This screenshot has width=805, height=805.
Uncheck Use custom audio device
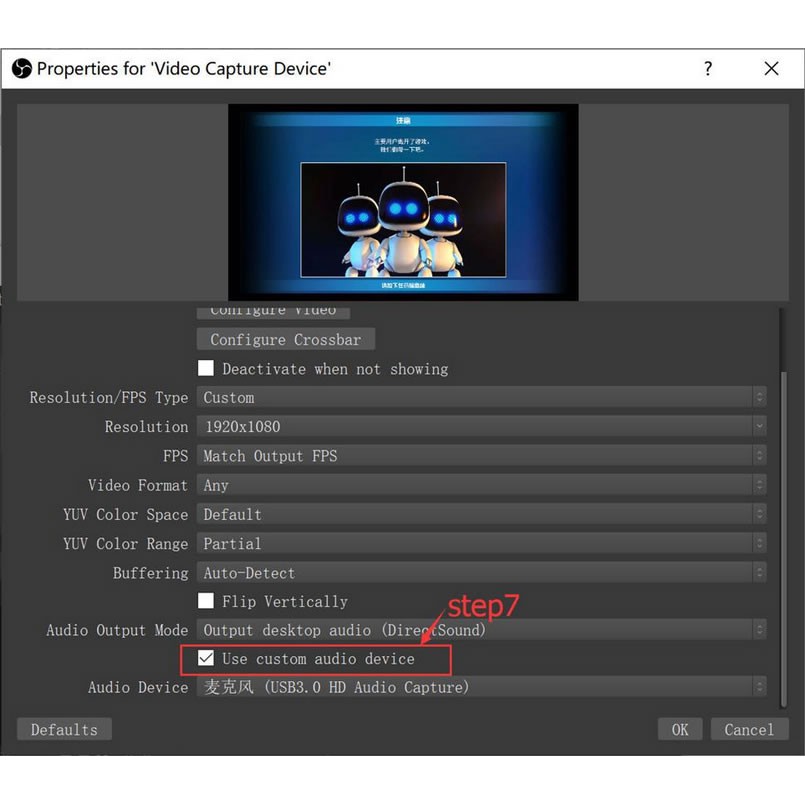tap(206, 659)
